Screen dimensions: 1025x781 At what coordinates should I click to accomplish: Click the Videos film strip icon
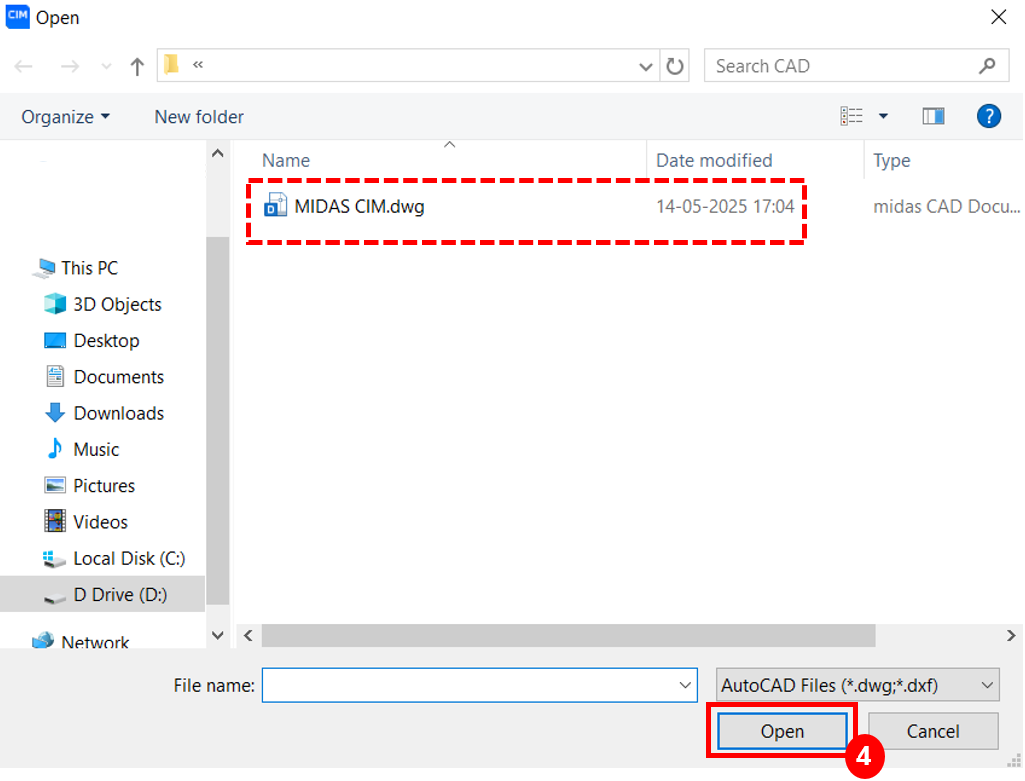55,522
